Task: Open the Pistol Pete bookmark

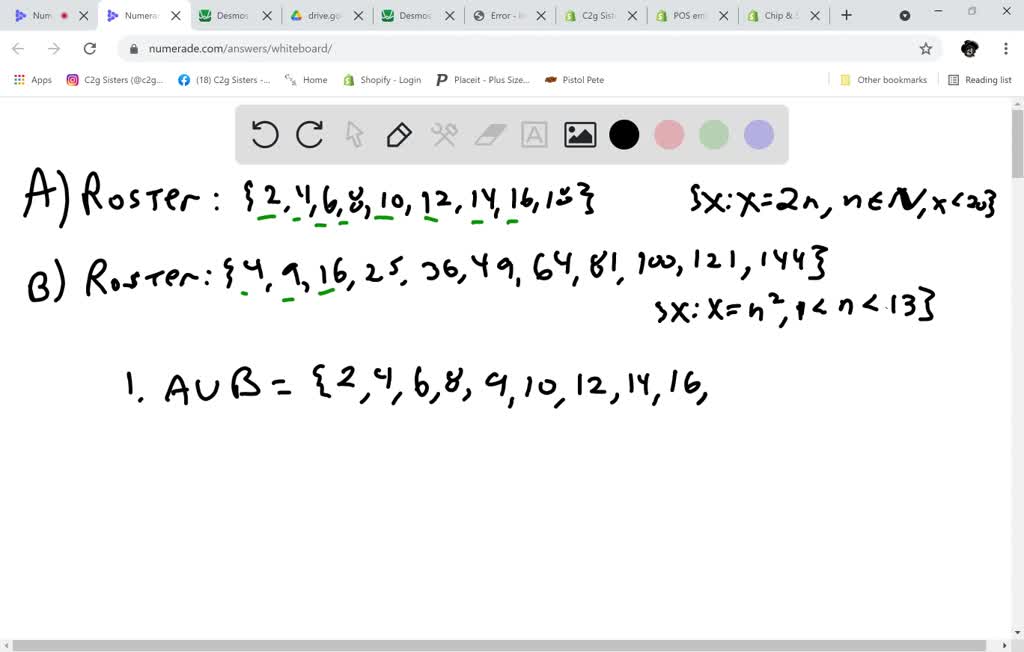Action: [573, 80]
